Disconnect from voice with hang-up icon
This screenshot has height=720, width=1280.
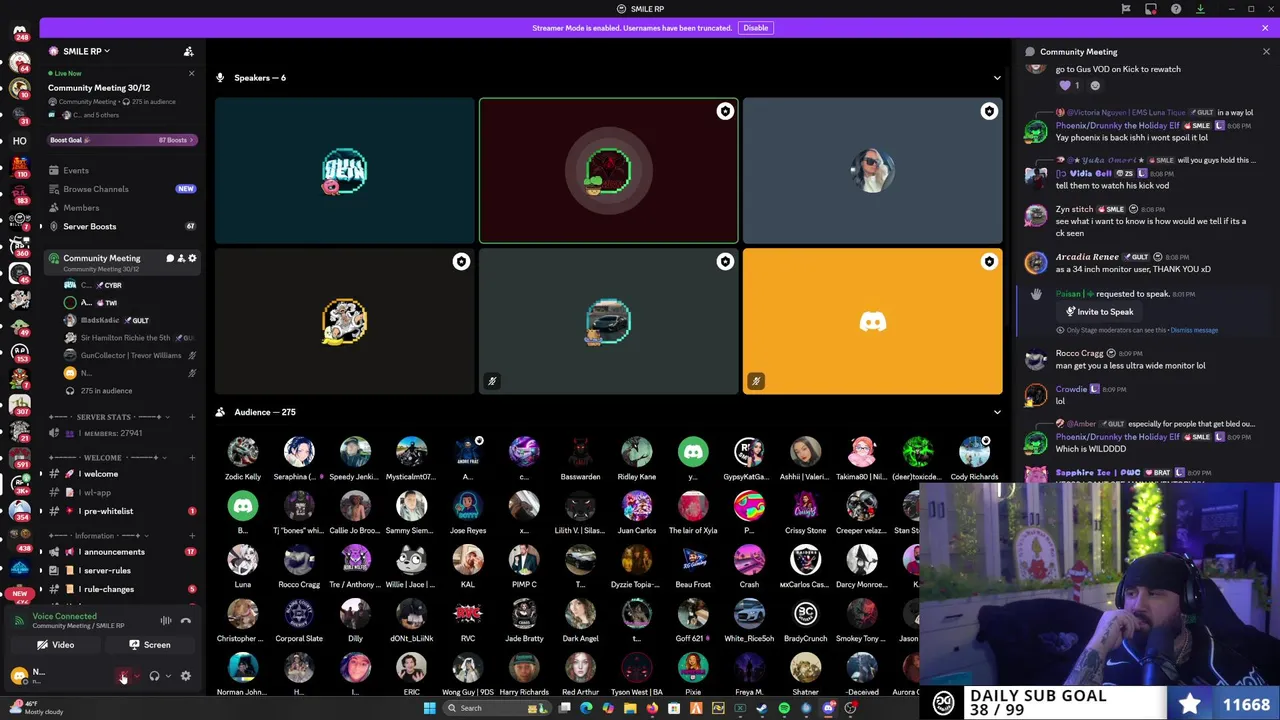click(186, 621)
